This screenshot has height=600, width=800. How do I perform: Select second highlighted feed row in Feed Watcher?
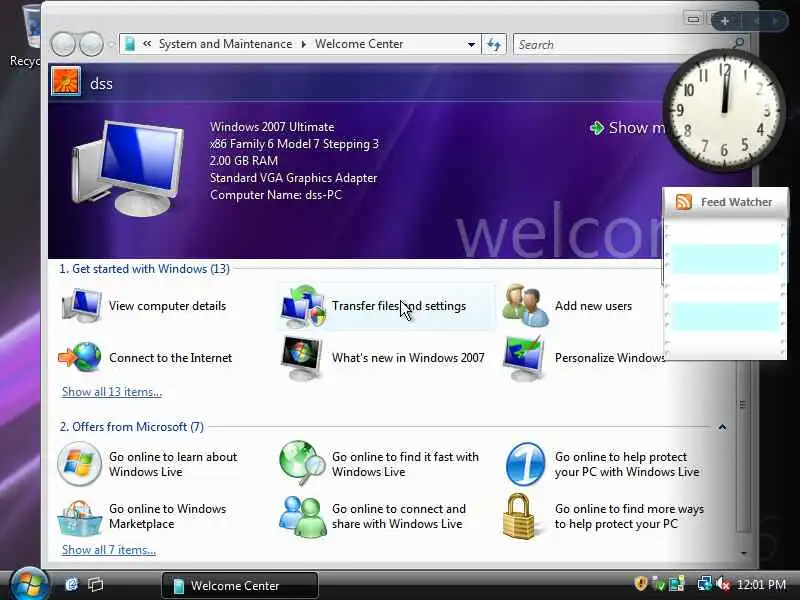point(724,316)
